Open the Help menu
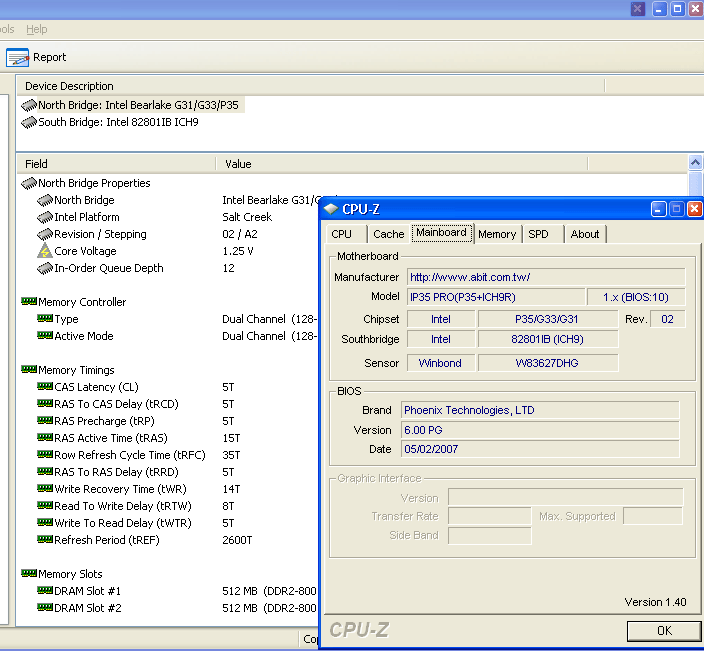 click(36, 30)
